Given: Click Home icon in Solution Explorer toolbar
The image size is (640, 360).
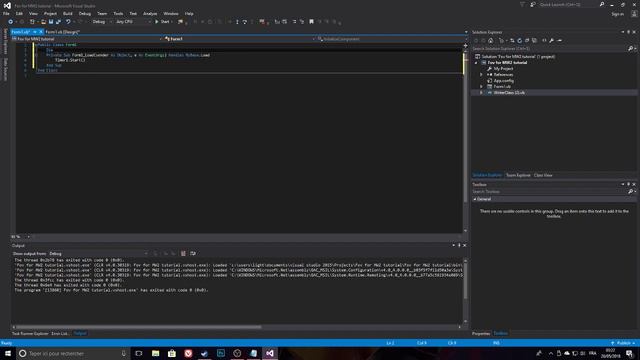Looking at the screenshot, I should [491, 40].
